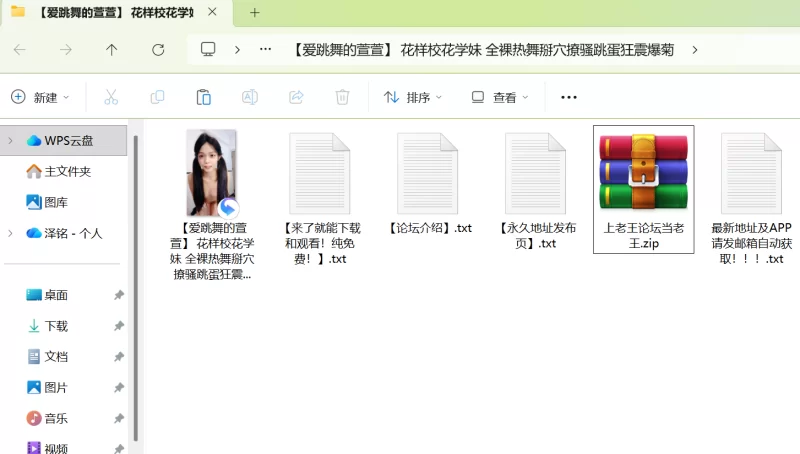Image resolution: width=800 pixels, height=454 pixels.
Task: Refresh the current folder view
Action: coord(158,49)
